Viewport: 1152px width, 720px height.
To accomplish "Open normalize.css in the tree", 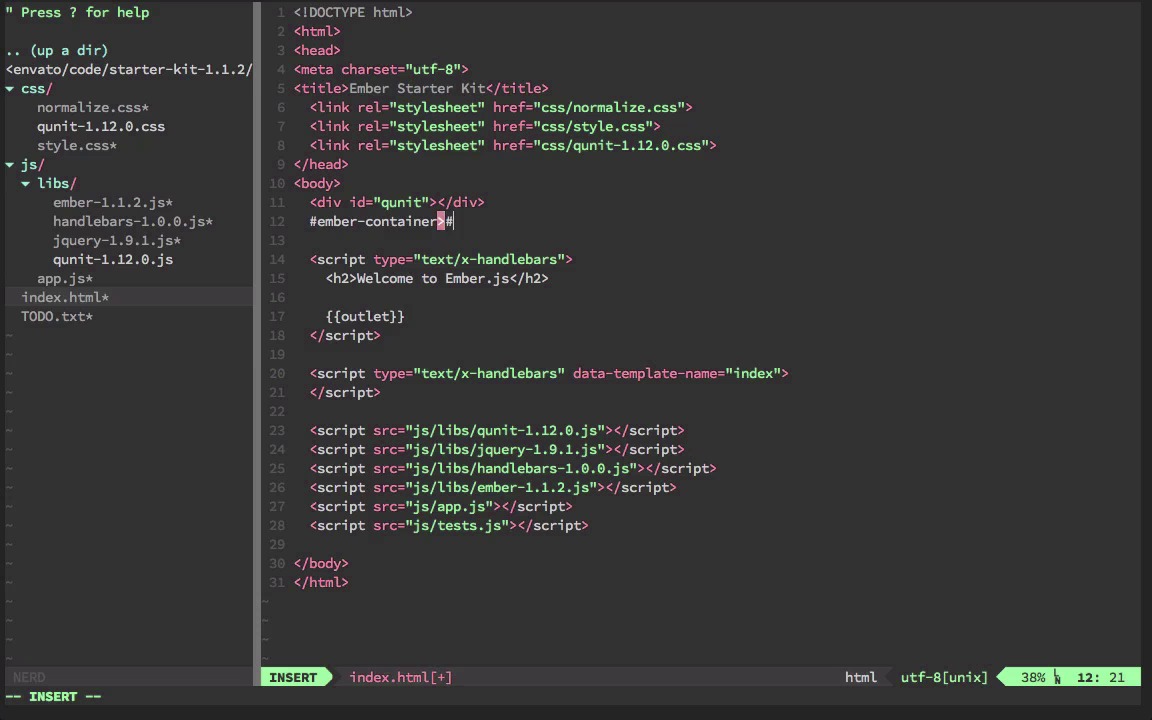I will [x=93, y=107].
